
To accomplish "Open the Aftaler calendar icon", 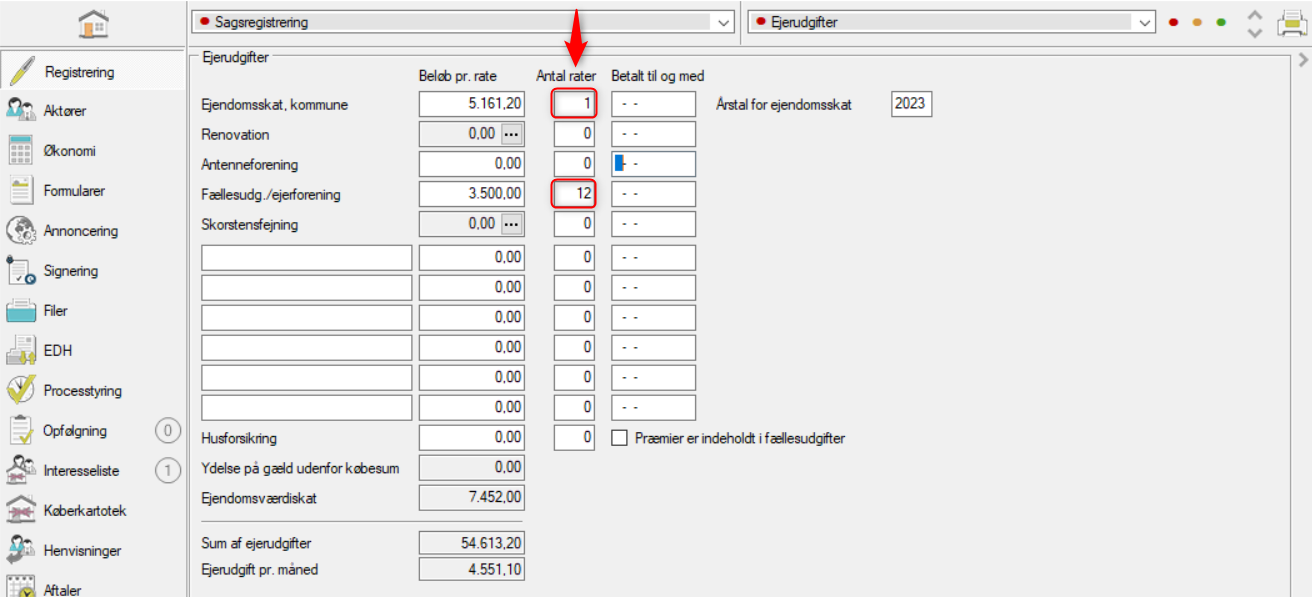I will (21, 587).
